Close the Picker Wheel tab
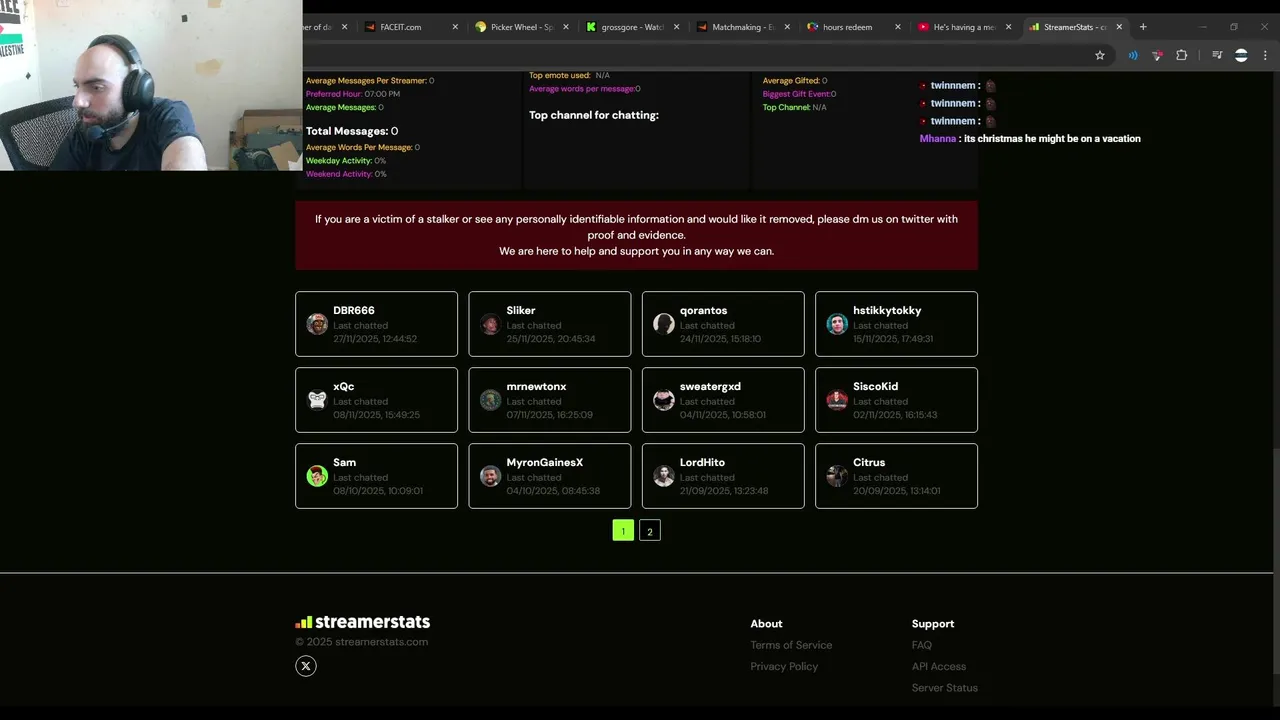The image size is (1280, 720). click(566, 27)
